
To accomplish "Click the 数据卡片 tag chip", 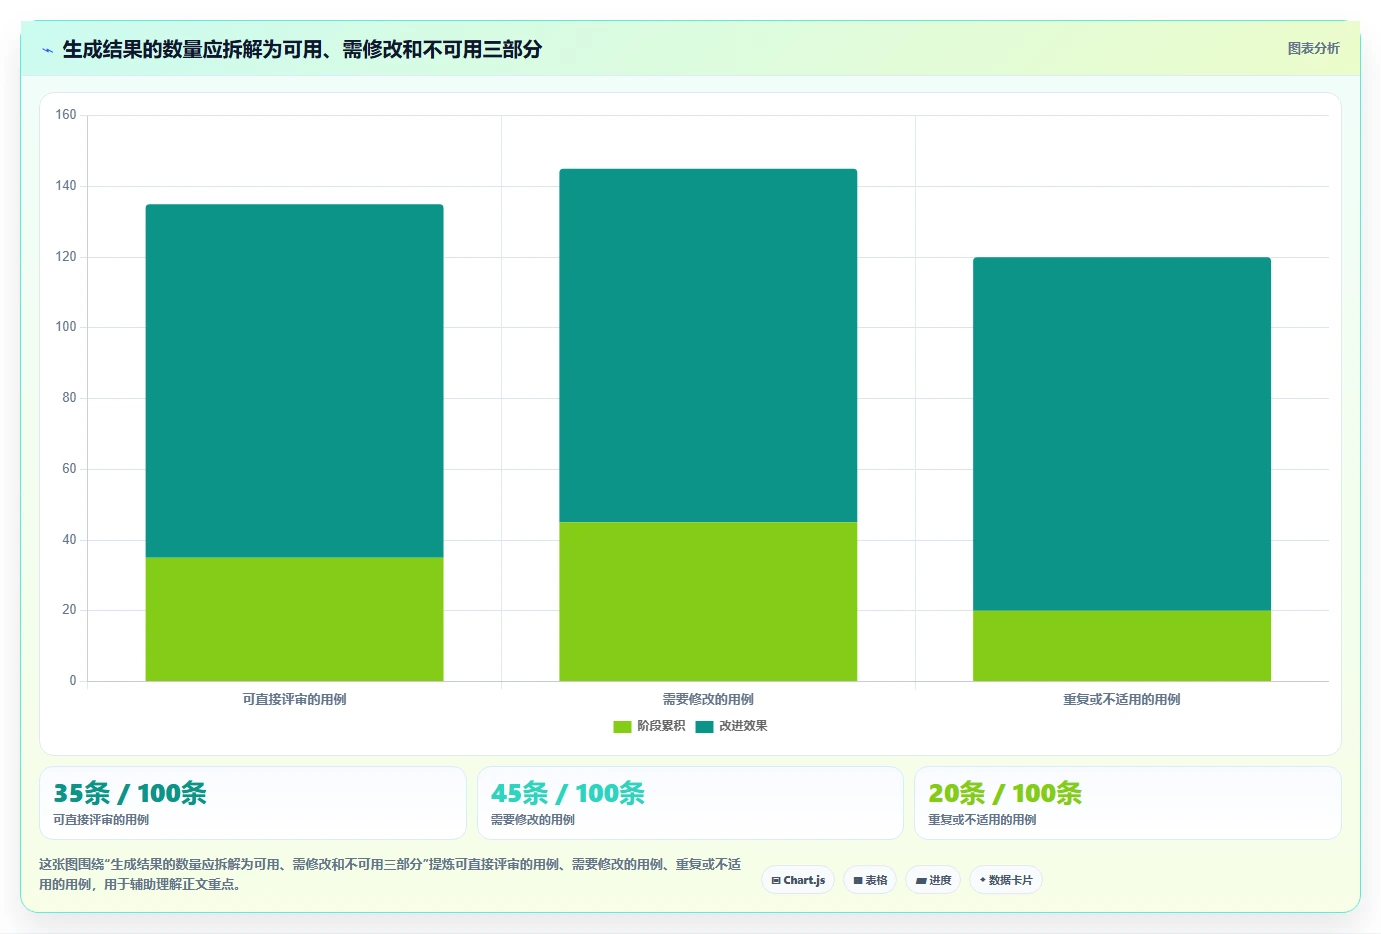I will [x=1006, y=880].
